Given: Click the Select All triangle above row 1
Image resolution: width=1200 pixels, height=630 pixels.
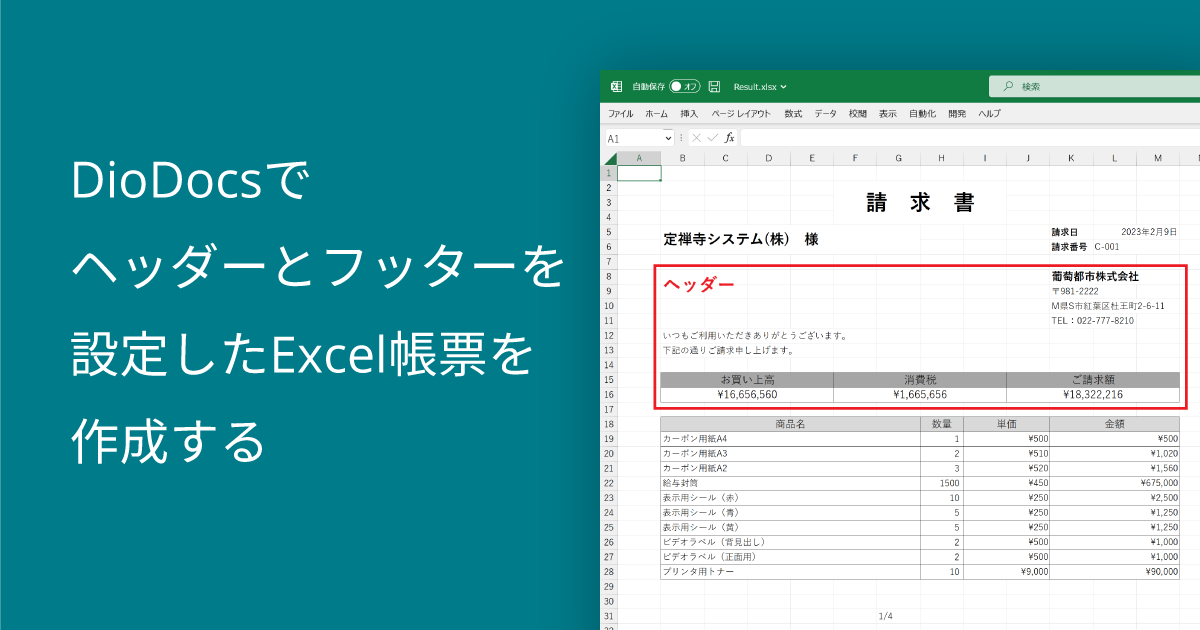Looking at the screenshot, I should [x=609, y=158].
